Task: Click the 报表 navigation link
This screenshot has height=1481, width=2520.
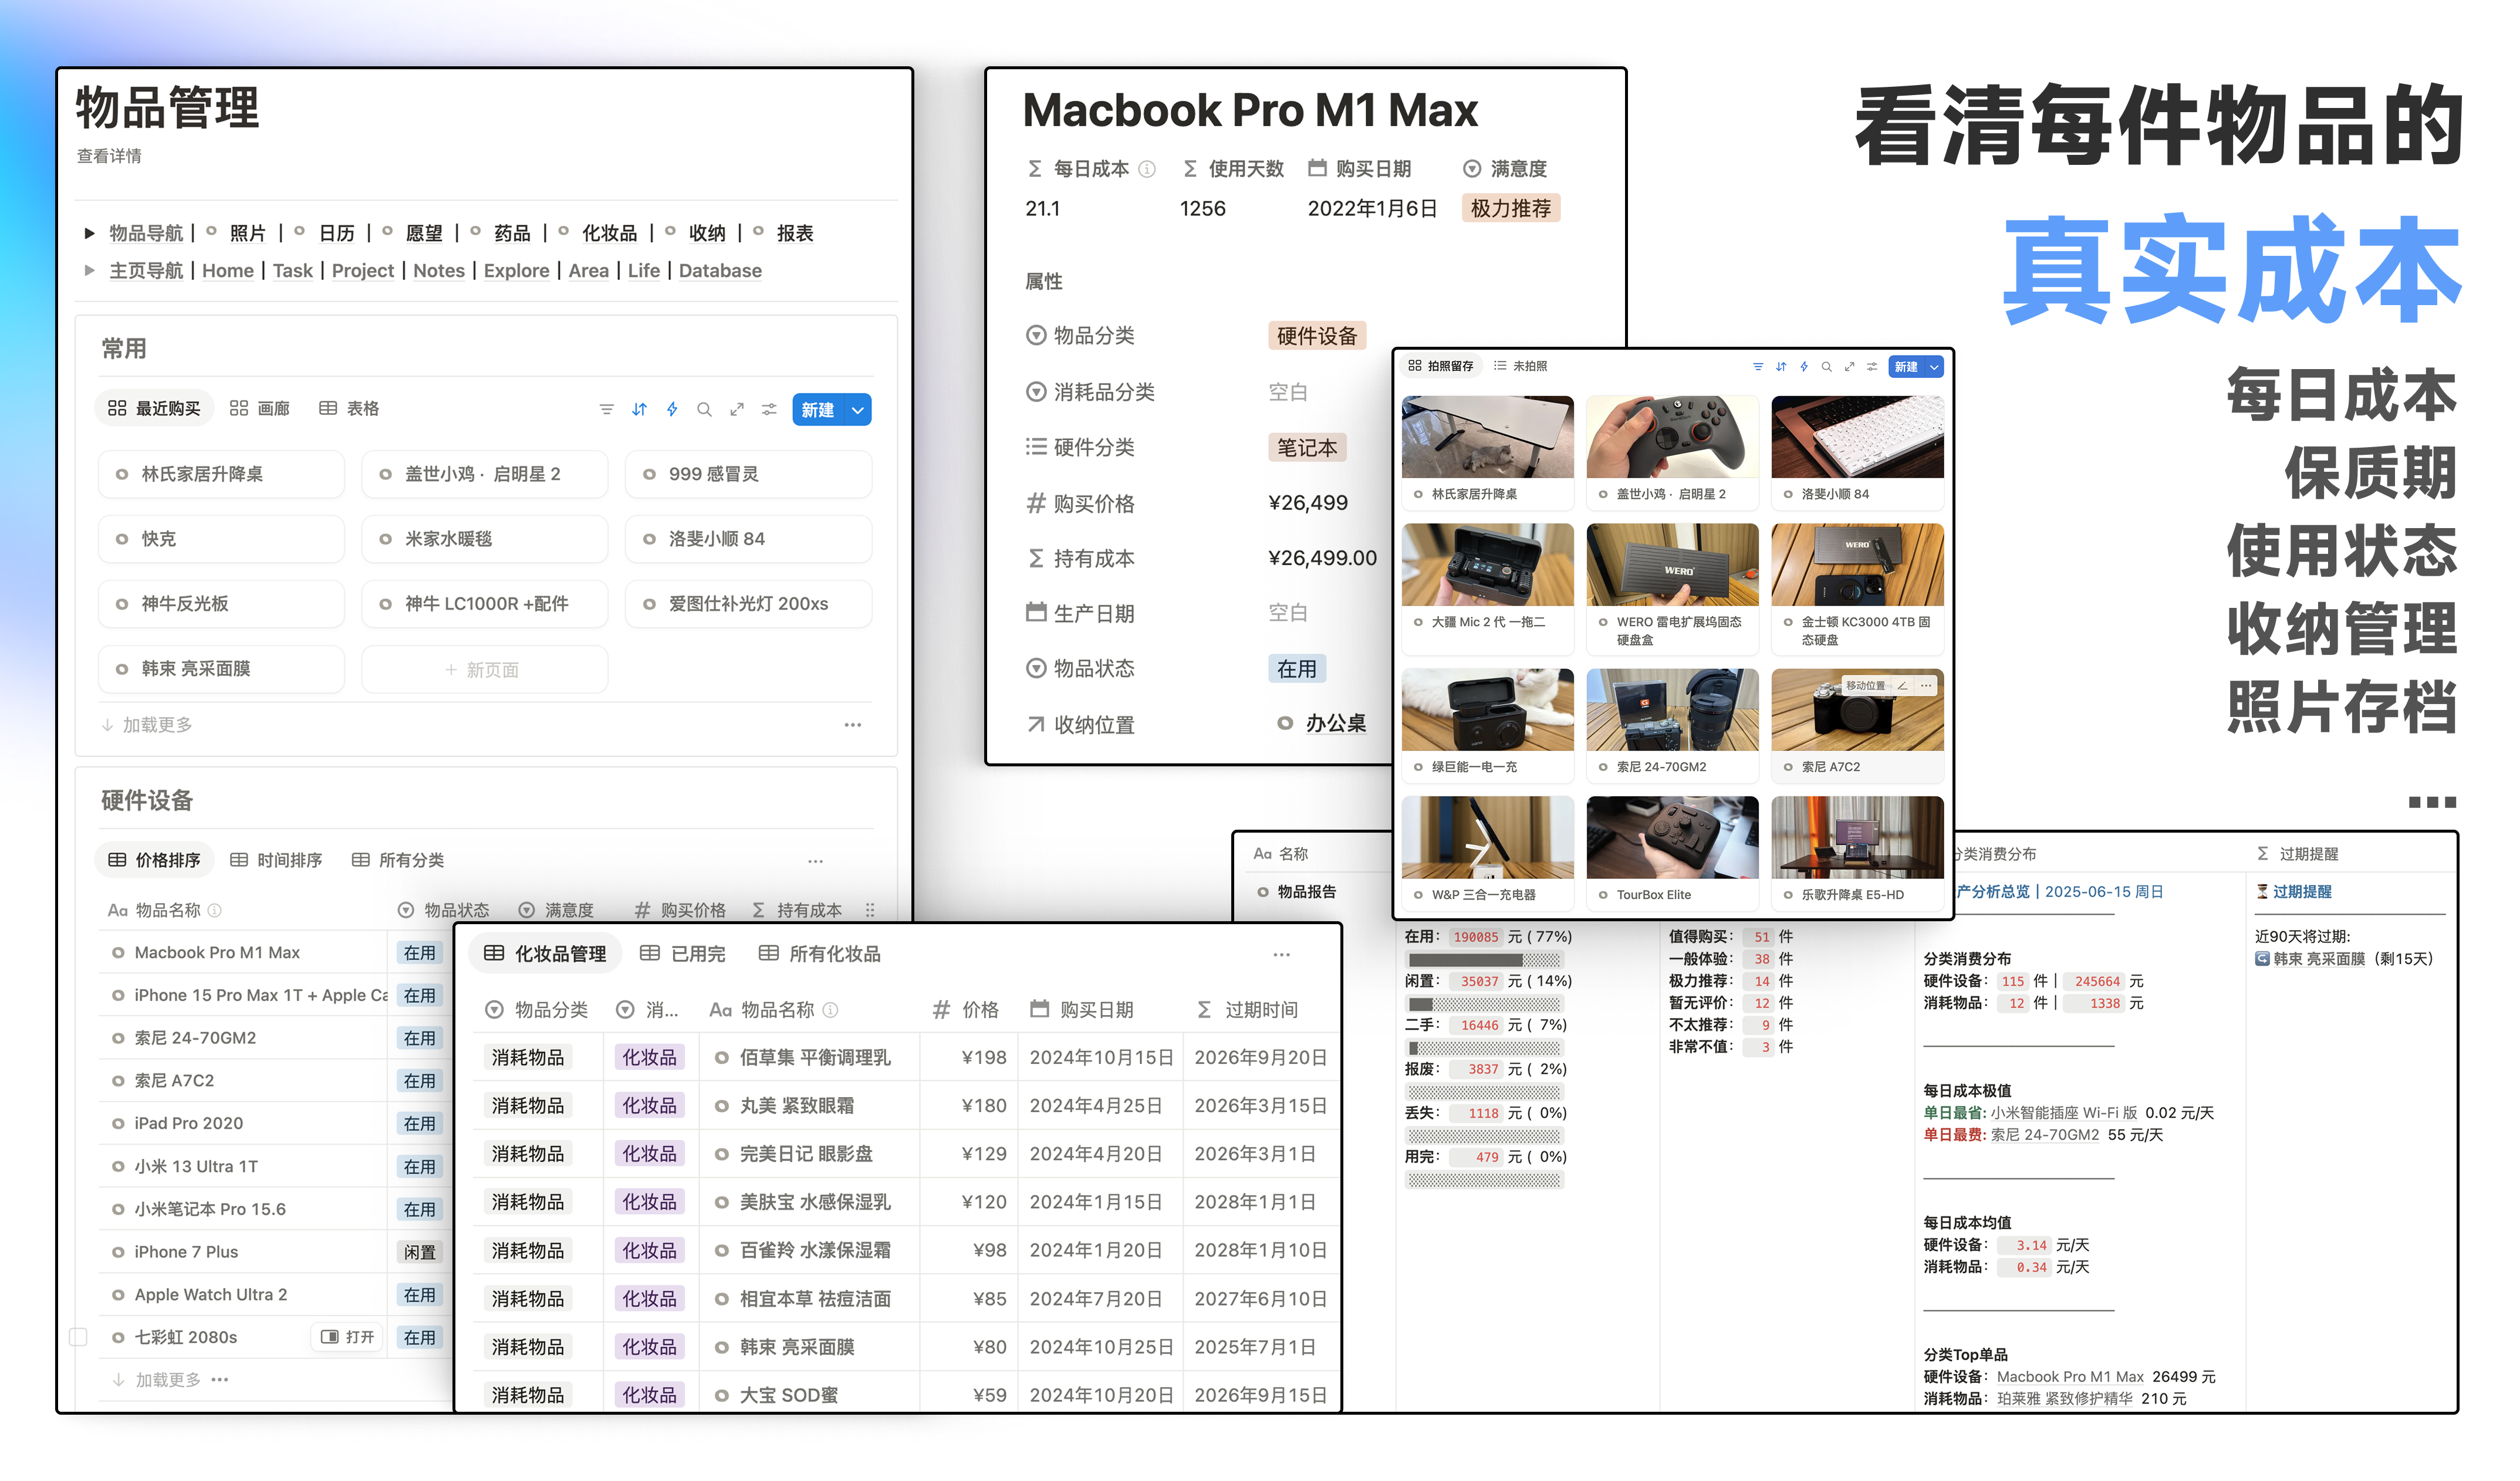Action: point(795,234)
